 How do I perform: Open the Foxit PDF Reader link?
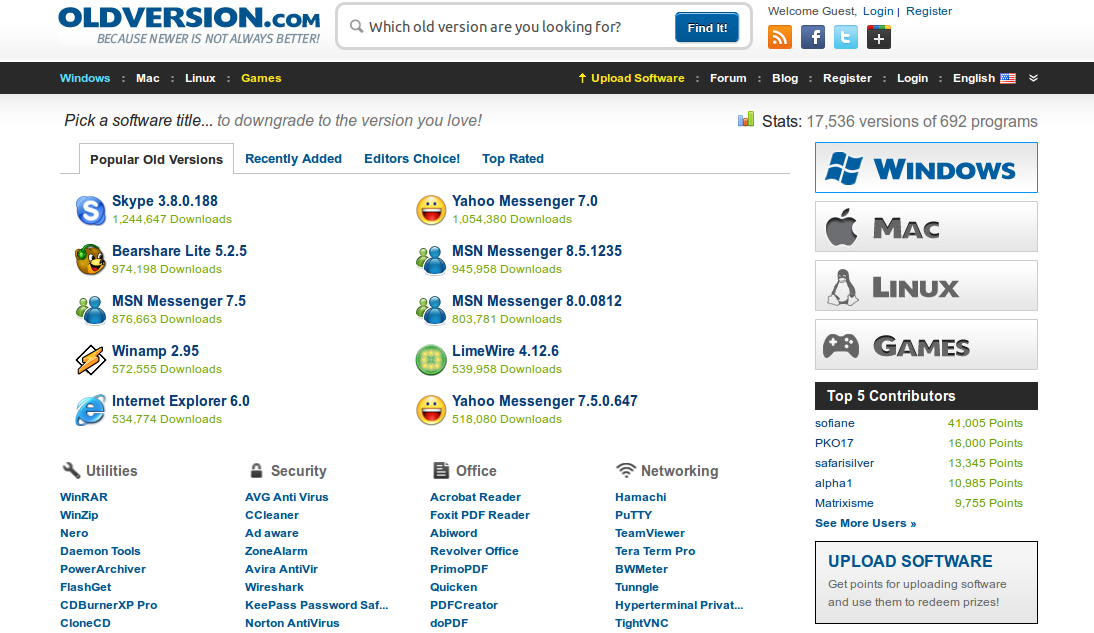480,515
